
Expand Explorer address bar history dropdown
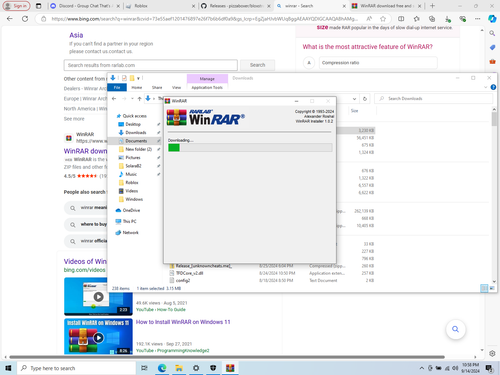(354, 99)
